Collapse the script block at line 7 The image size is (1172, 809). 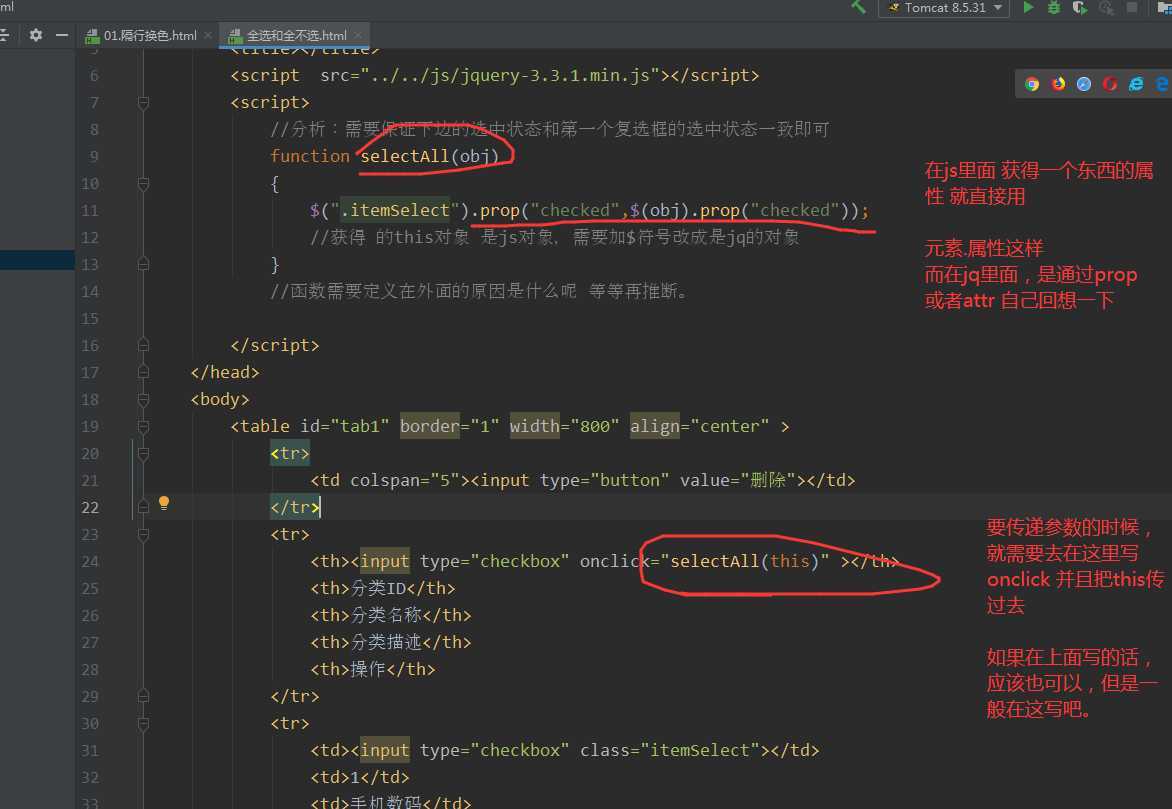click(x=144, y=102)
